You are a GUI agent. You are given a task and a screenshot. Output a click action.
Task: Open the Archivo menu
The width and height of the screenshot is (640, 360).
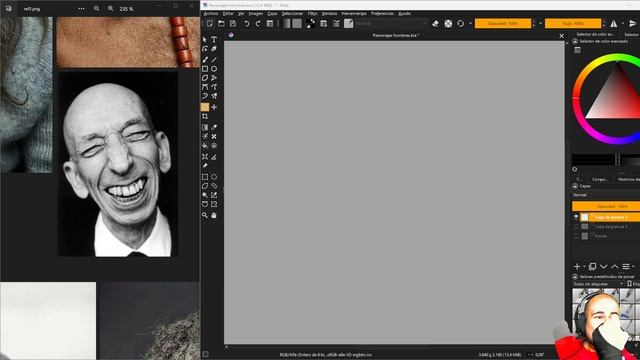211,13
